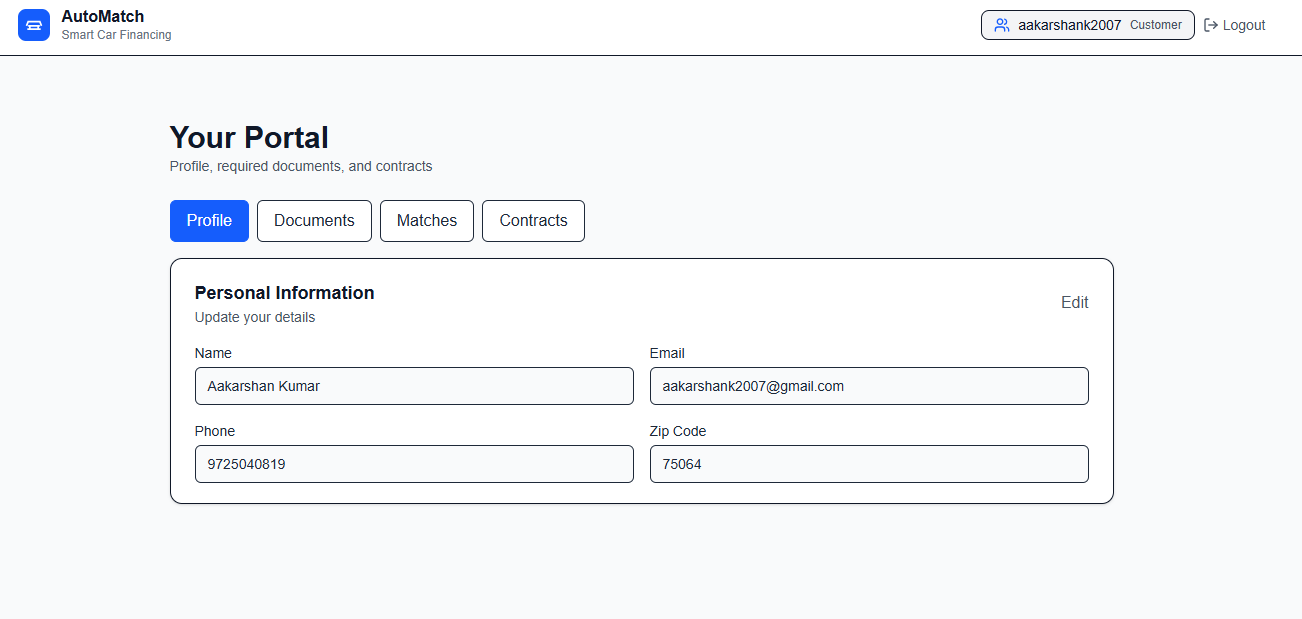Select the Name input field

414,386
